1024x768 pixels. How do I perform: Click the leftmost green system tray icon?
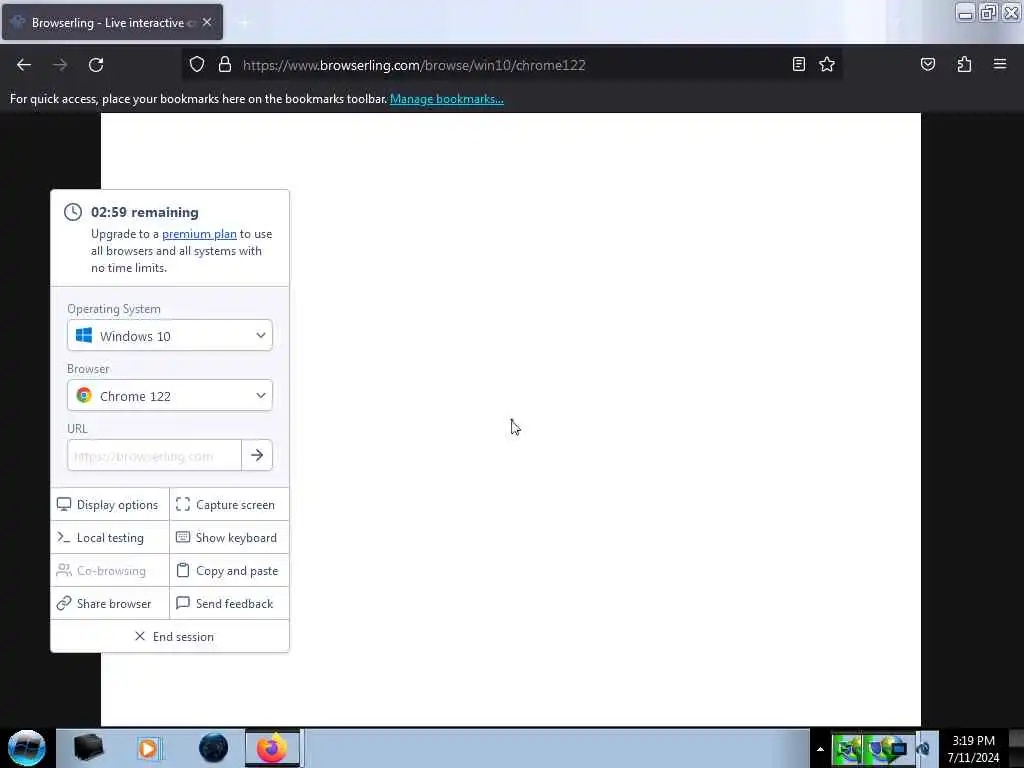[x=848, y=749]
